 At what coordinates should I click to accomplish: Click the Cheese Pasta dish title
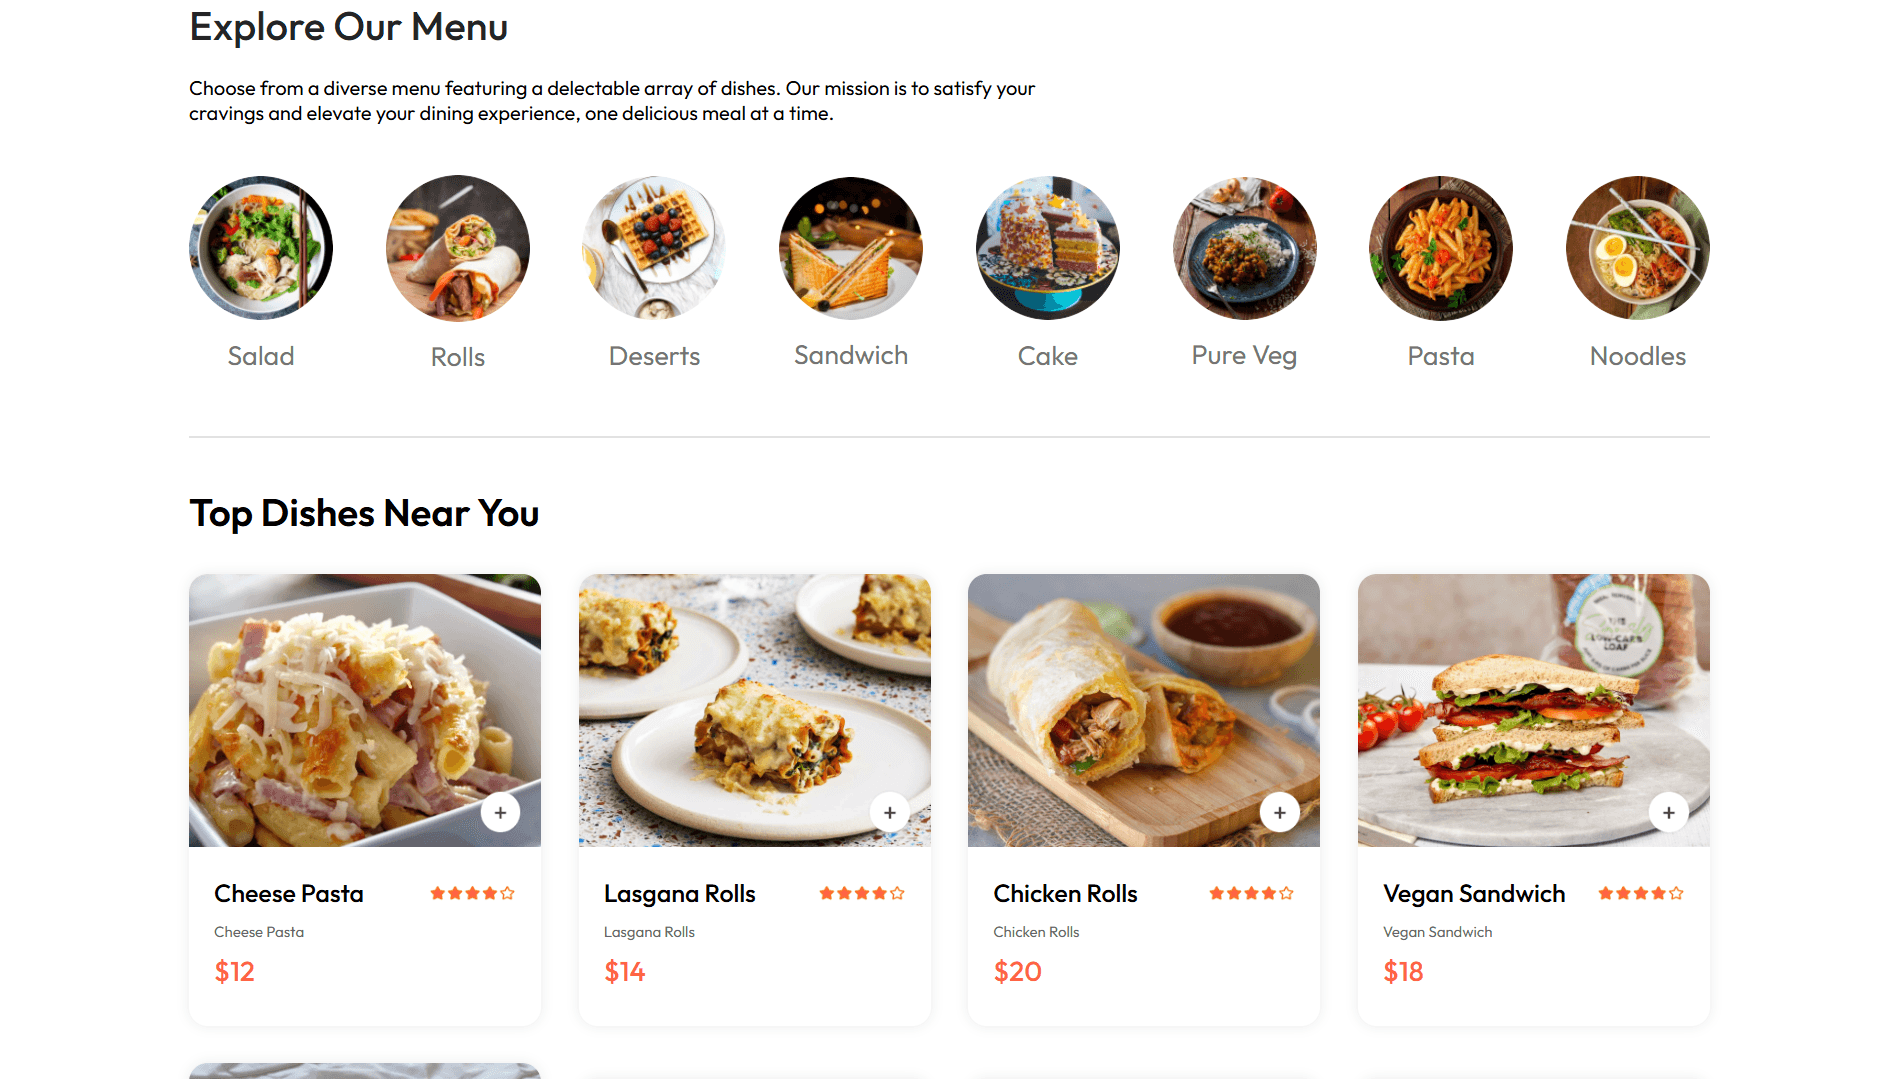click(x=289, y=894)
